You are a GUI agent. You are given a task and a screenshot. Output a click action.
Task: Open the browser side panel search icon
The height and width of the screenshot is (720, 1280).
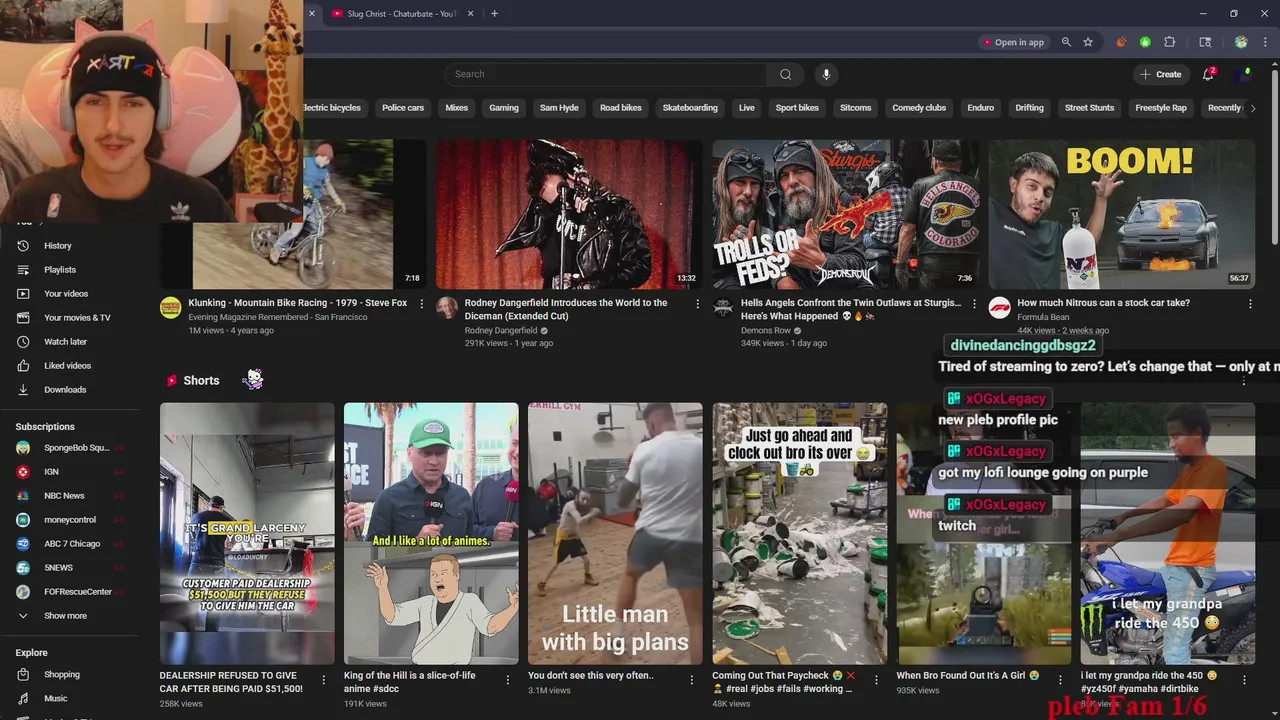point(1205,42)
